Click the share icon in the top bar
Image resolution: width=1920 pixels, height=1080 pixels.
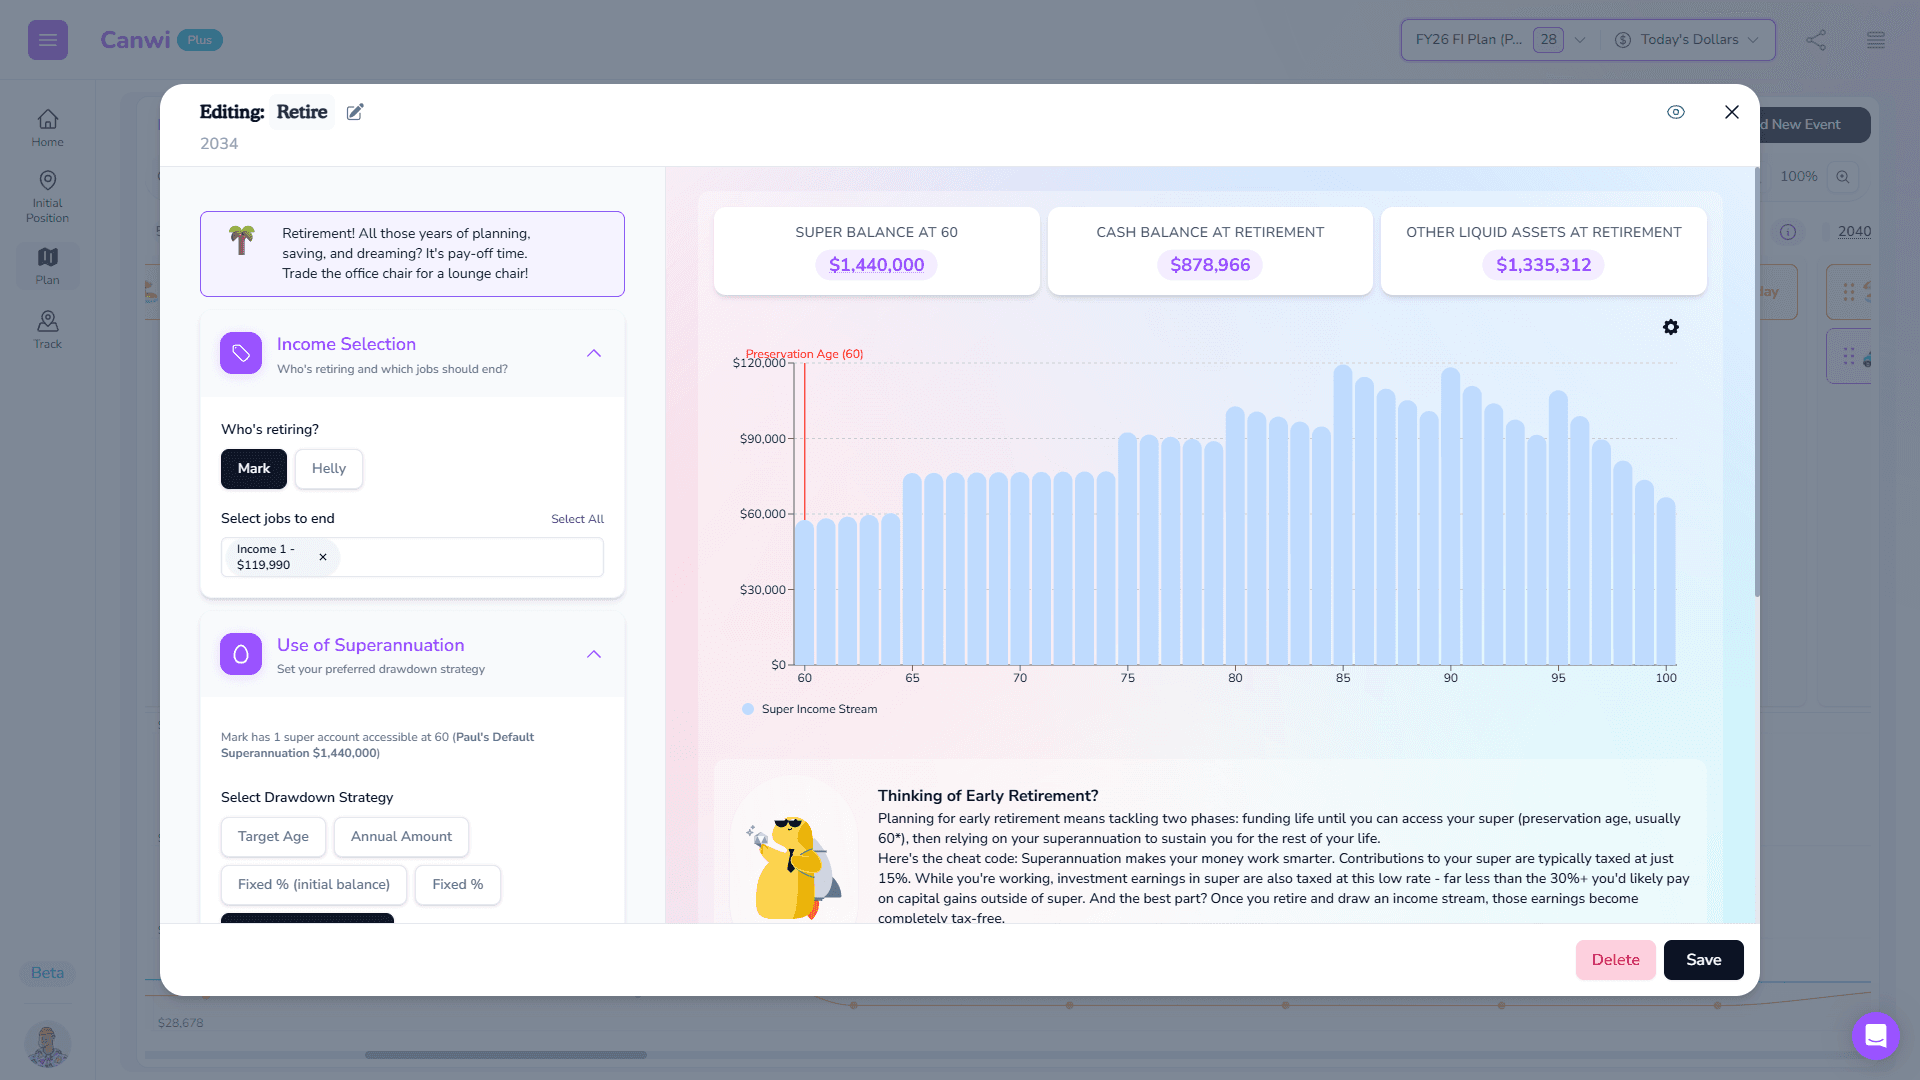click(x=1817, y=40)
